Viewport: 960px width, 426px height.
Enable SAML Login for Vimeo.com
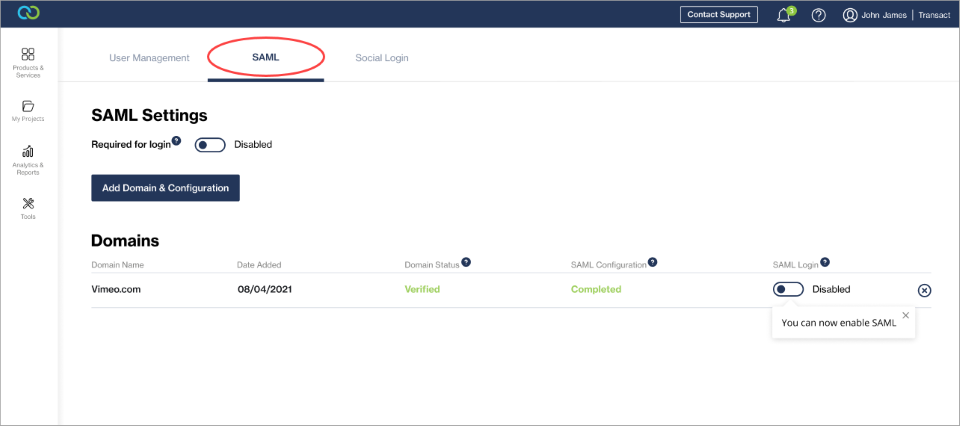click(788, 290)
